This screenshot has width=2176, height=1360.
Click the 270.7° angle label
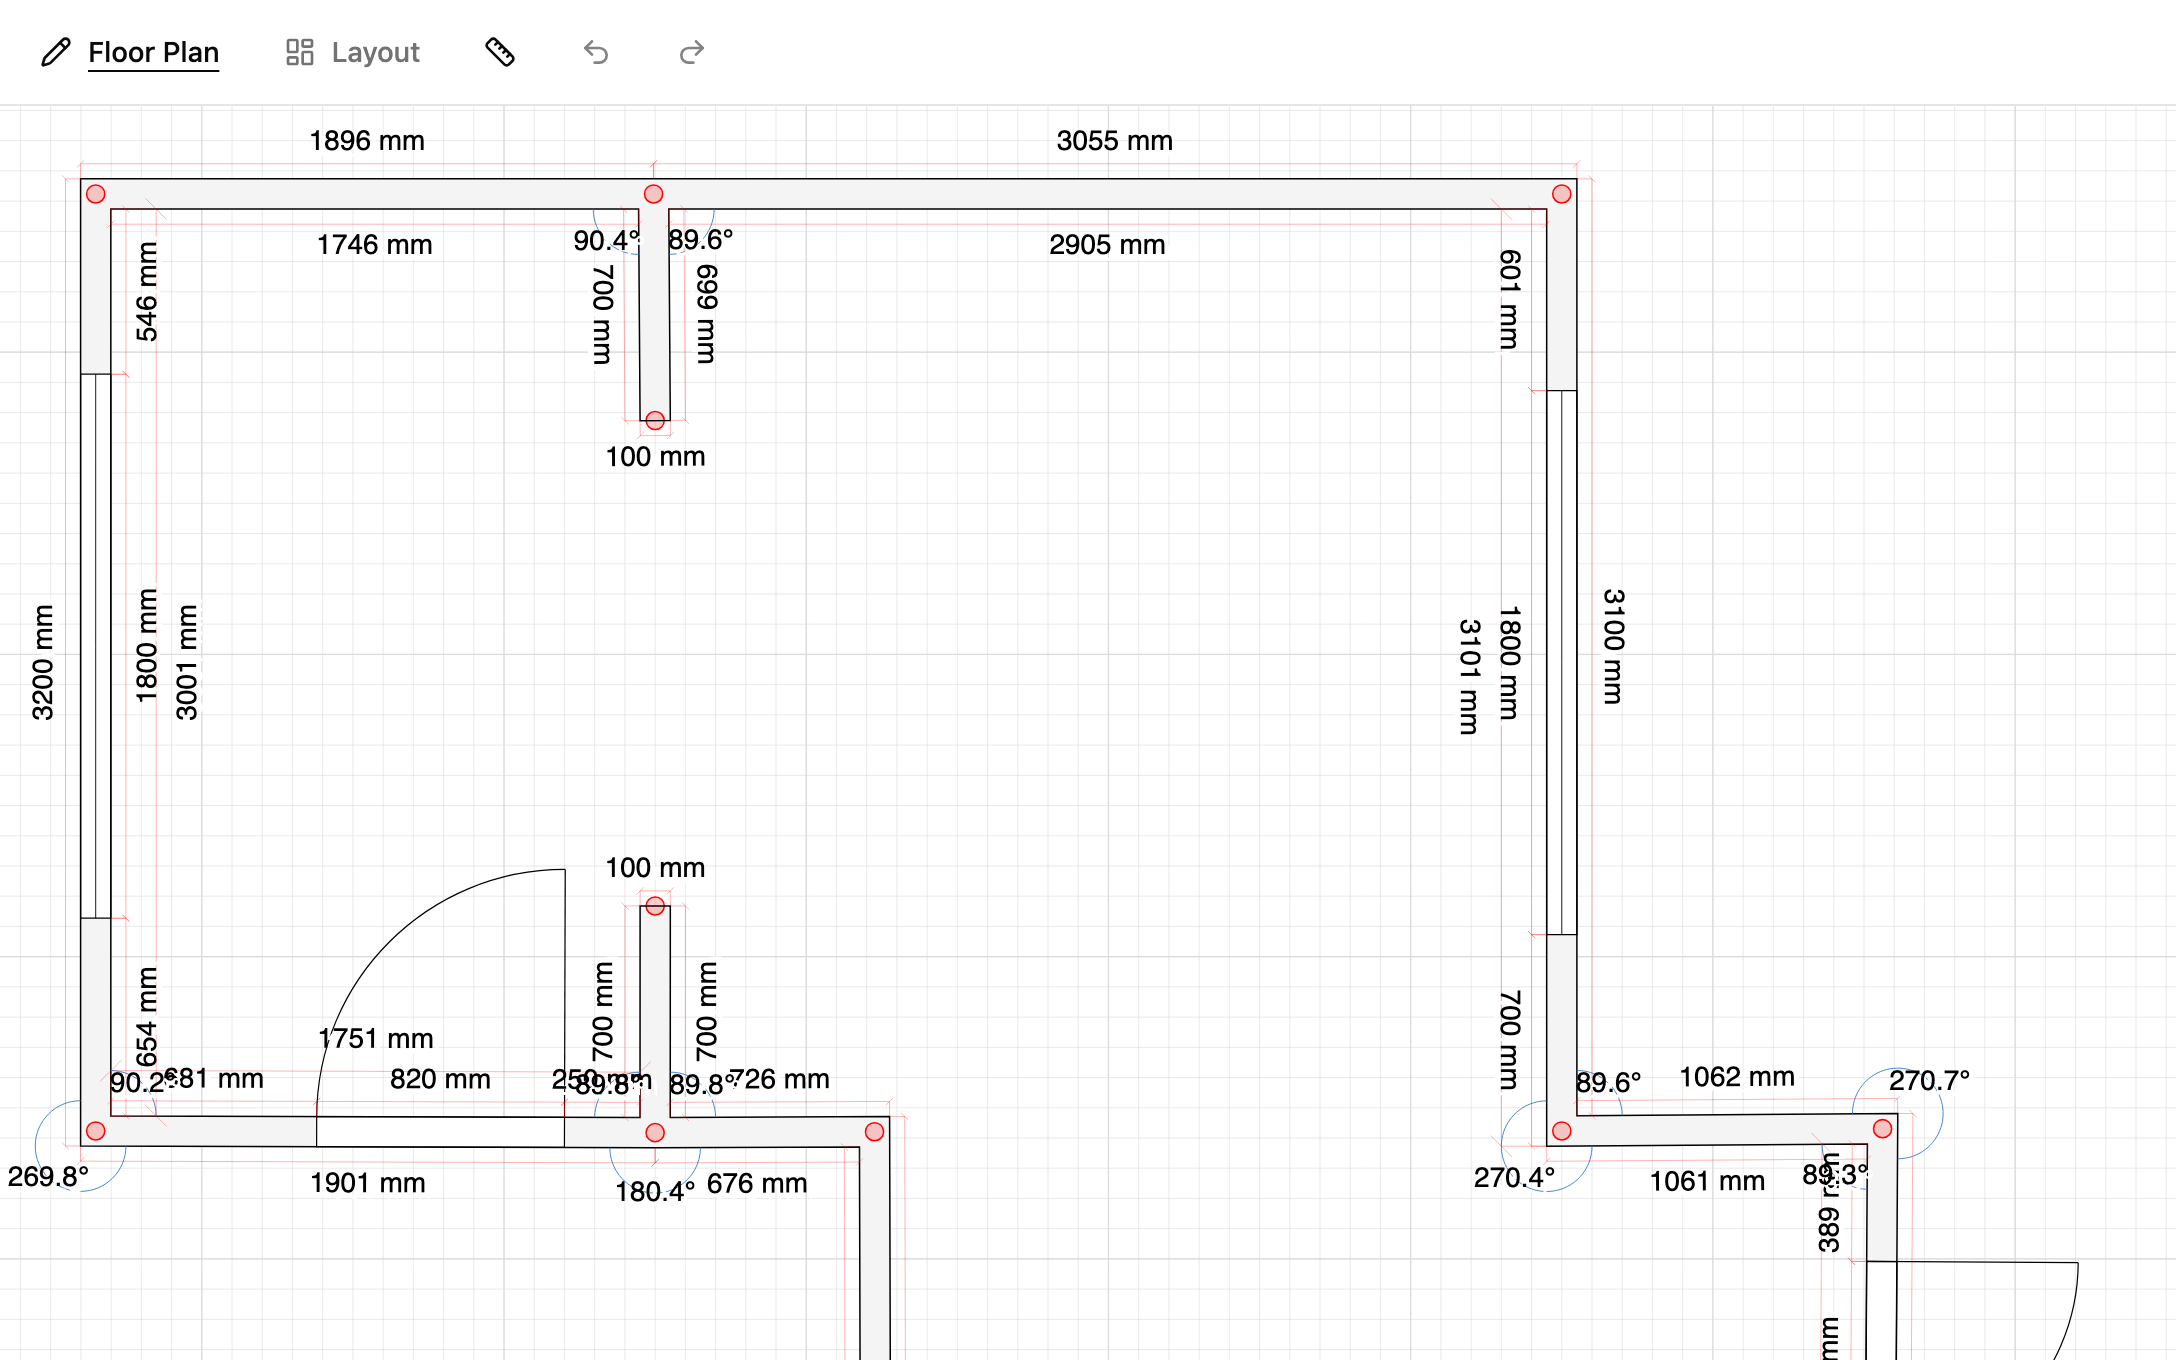(x=1929, y=1081)
